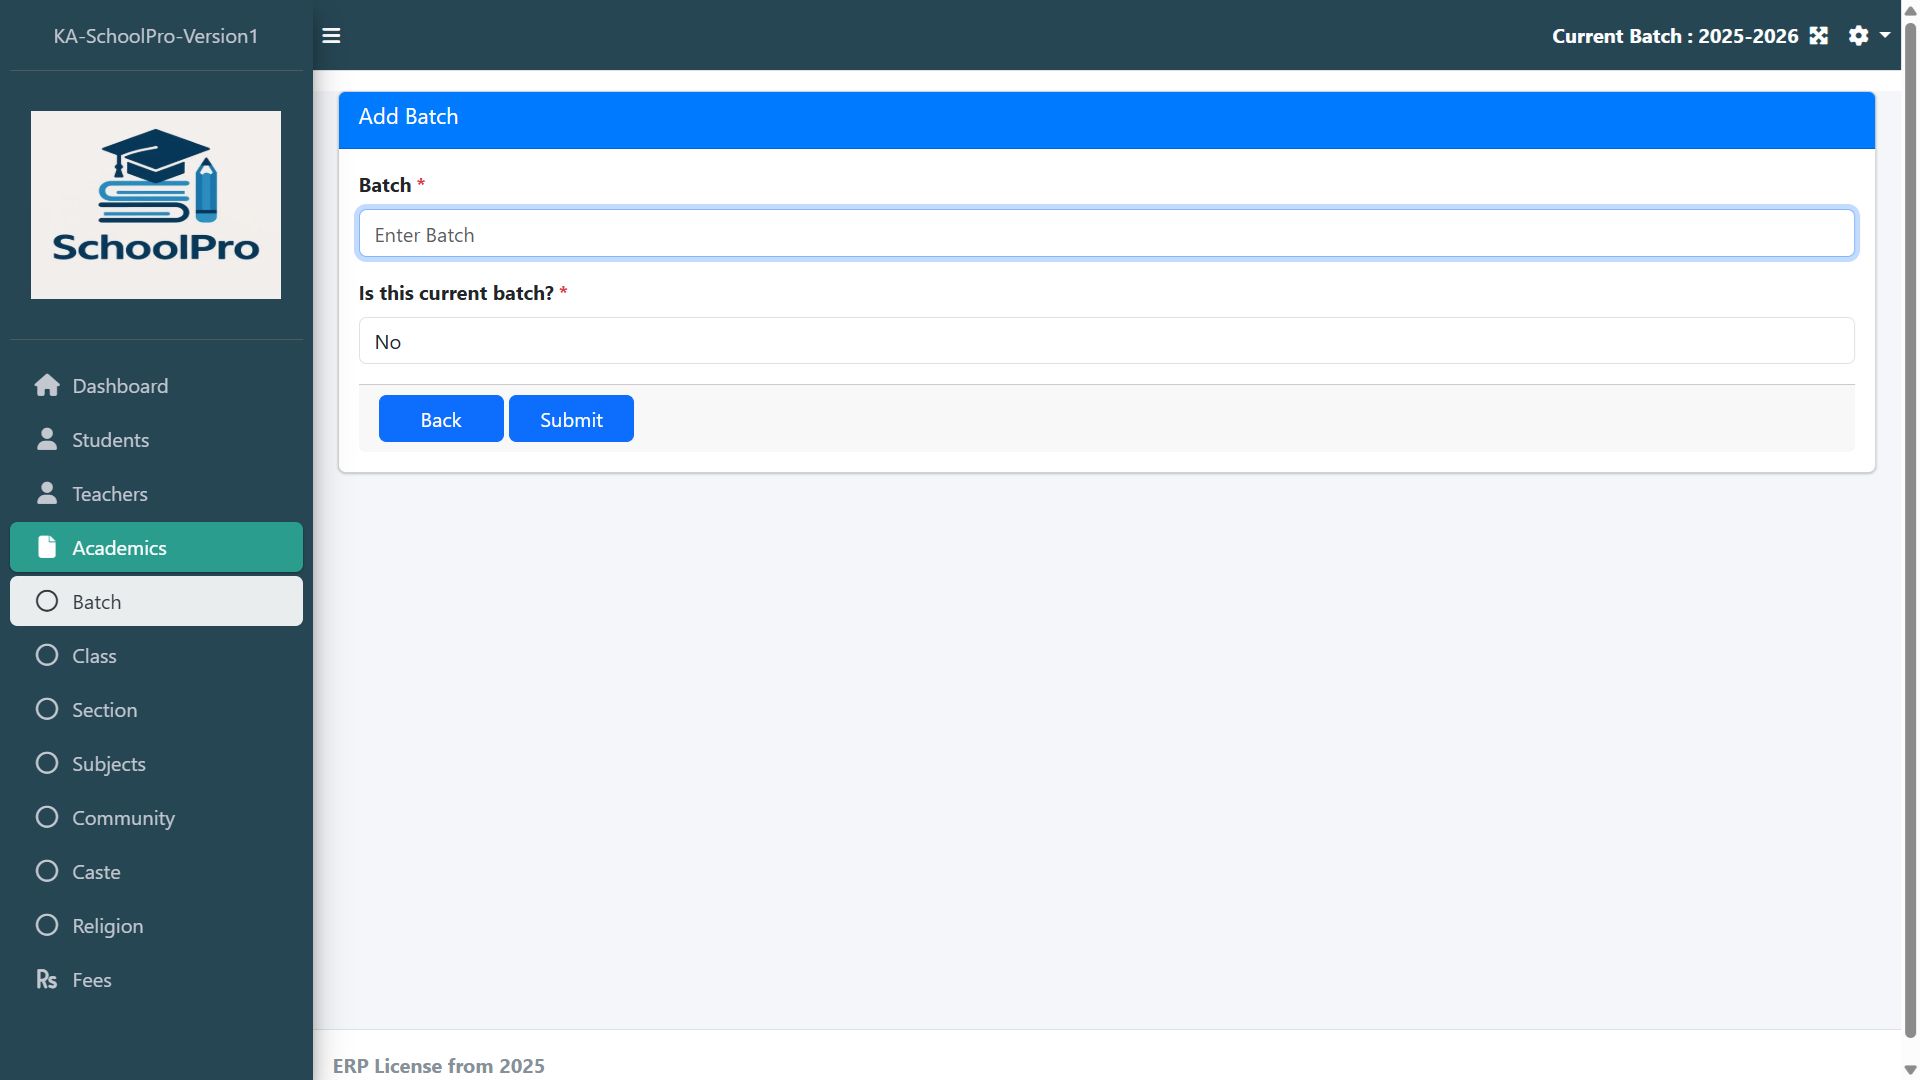Image resolution: width=1920 pixels, height=1080 pixels.
Task: Click the Submit button
Action: tap(571, 419)
